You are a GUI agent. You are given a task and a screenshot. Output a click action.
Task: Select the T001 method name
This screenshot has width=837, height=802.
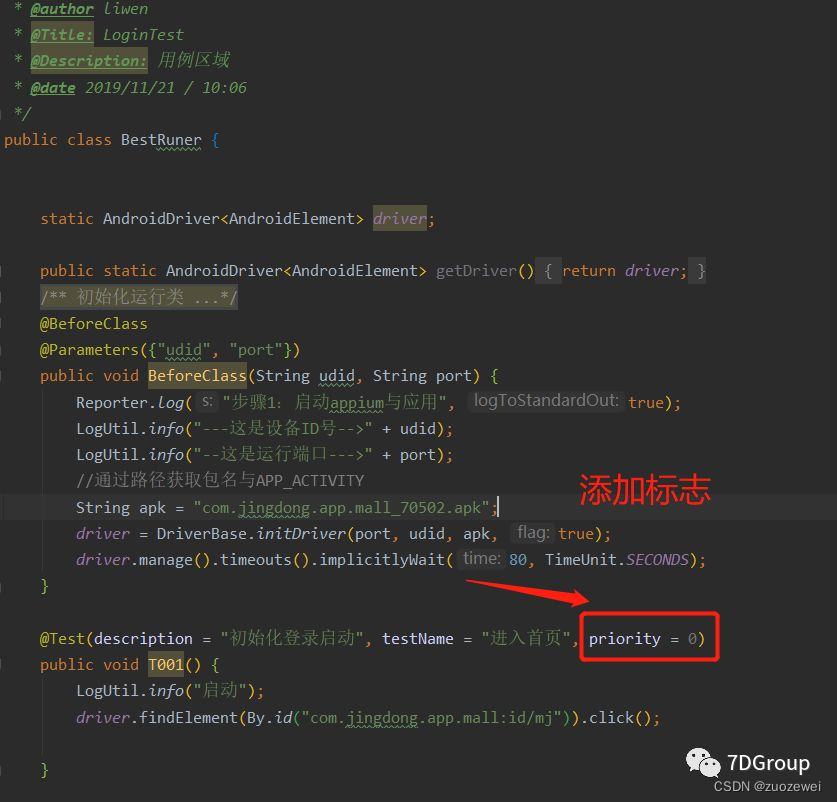tap(165, 665)
